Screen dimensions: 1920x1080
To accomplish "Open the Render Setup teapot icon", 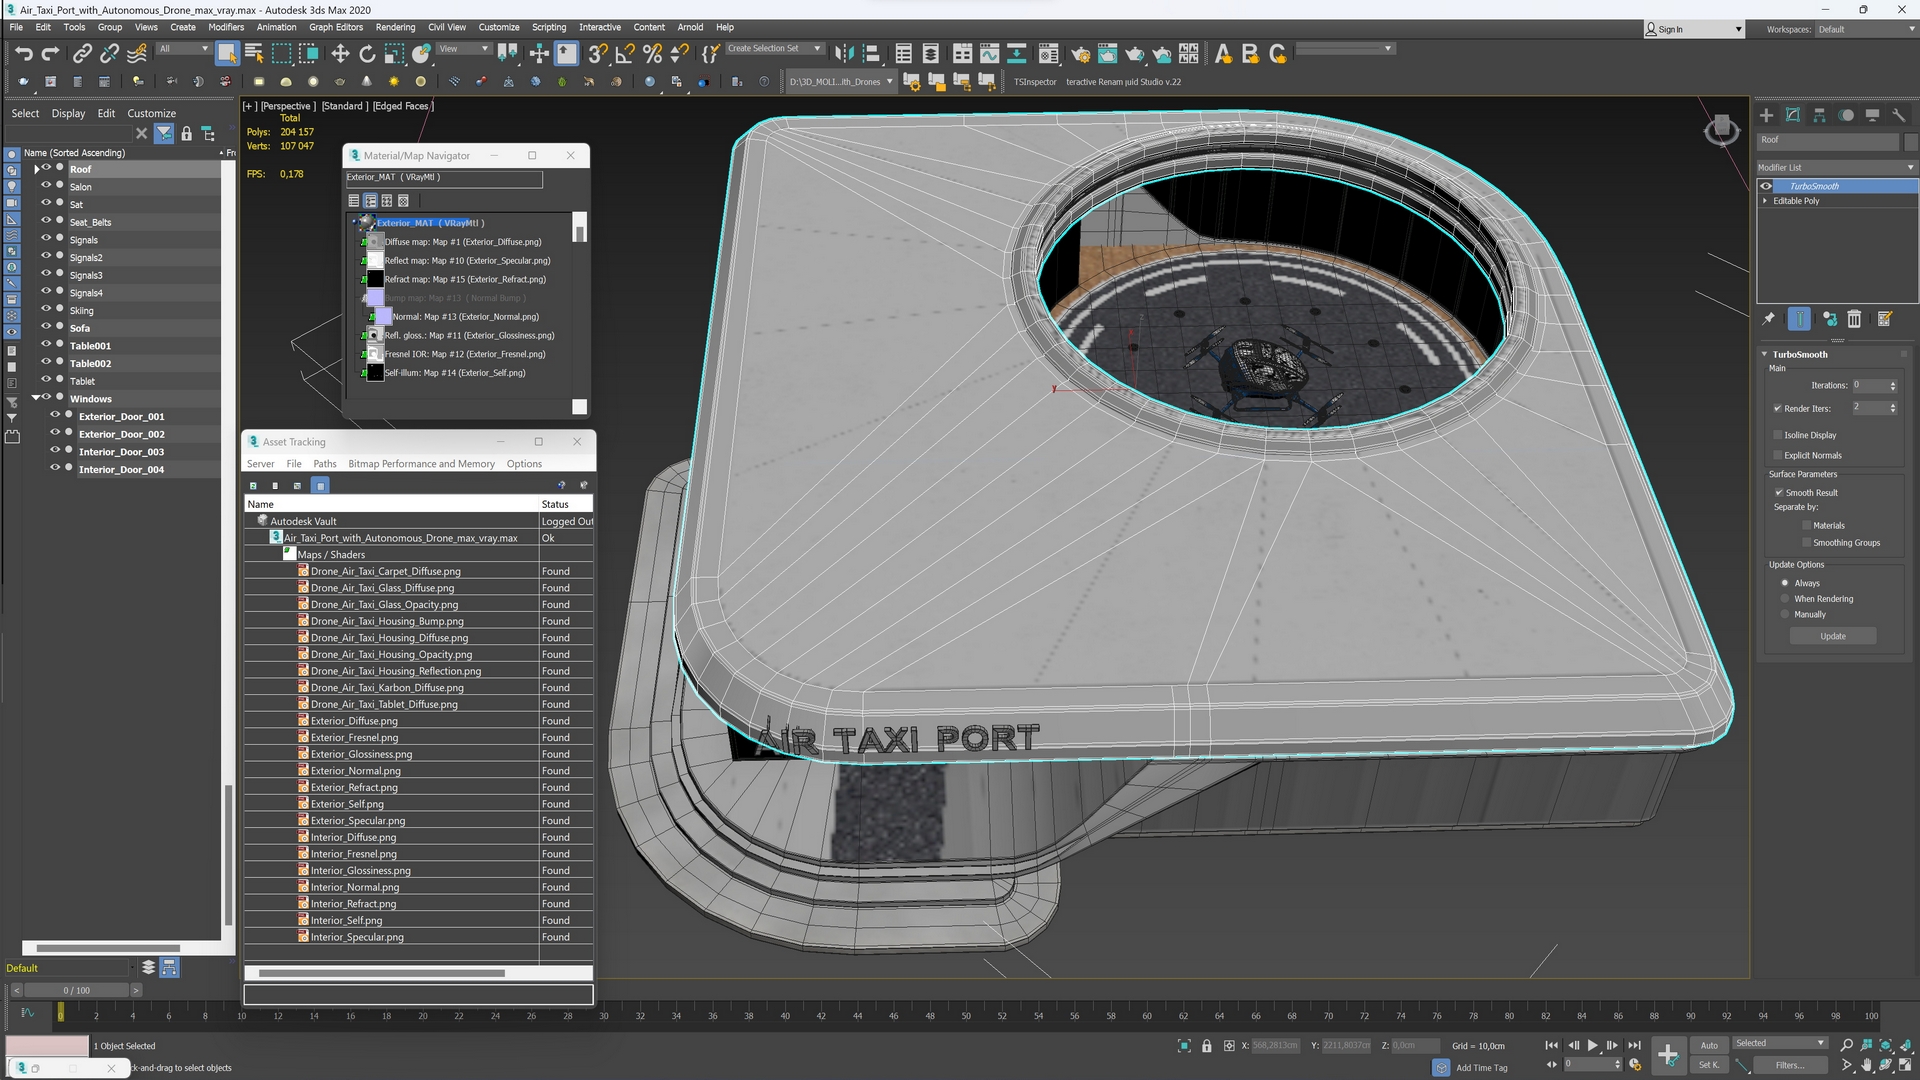I will click(1080, 54).
